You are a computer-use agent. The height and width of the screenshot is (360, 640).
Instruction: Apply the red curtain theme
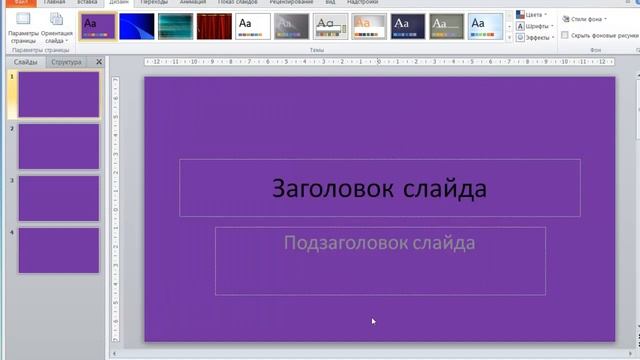[x=214, y=26]
